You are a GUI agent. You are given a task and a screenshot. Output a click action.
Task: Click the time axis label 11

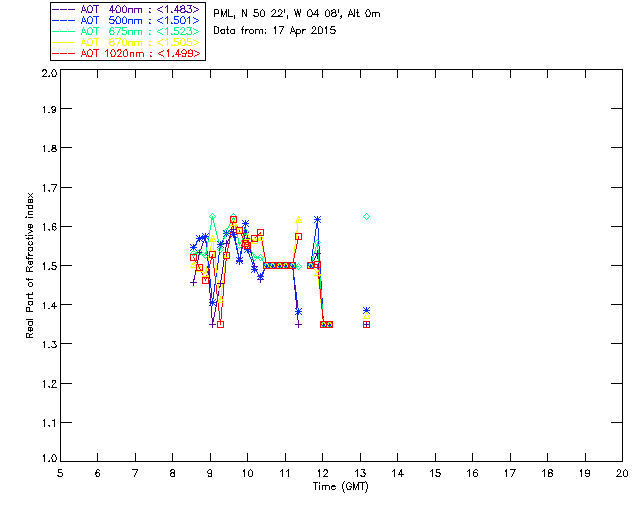pyautogui.click(x=285, y=473)
